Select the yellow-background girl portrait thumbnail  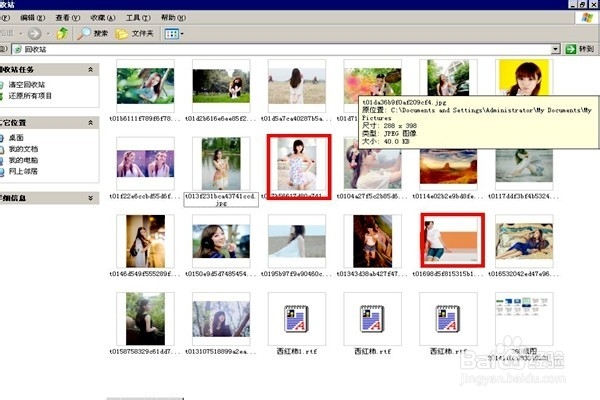pos(524,78)
